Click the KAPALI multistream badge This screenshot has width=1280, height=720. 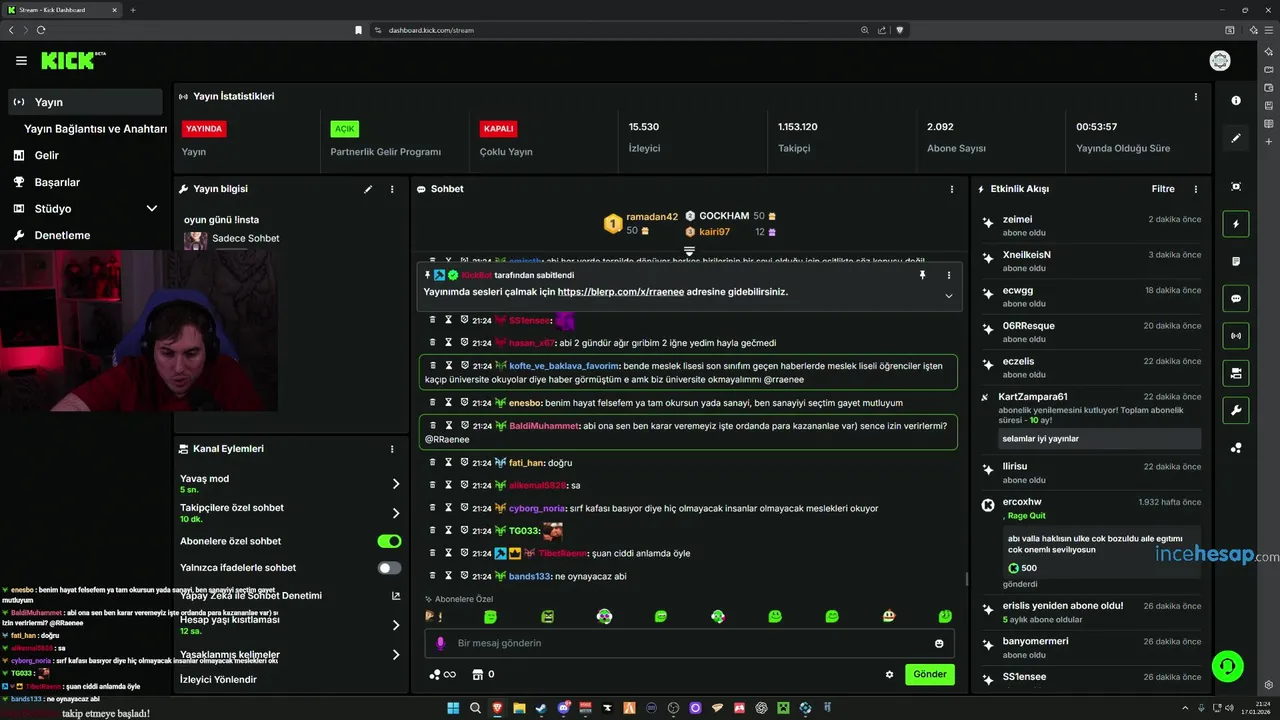pyautogui.click(x=499, y=129)
